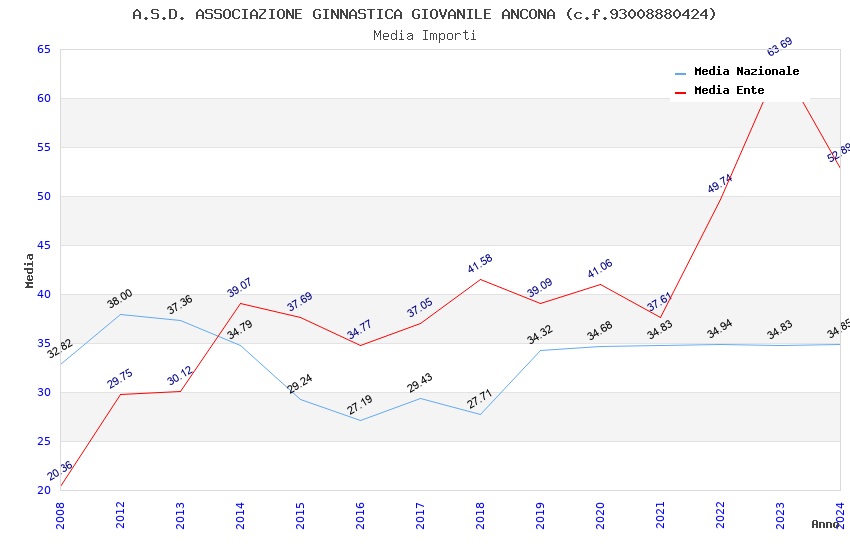Click data label 41.58
The width and height of the screenshot is (850, 550).
click(x=480, y=263)
